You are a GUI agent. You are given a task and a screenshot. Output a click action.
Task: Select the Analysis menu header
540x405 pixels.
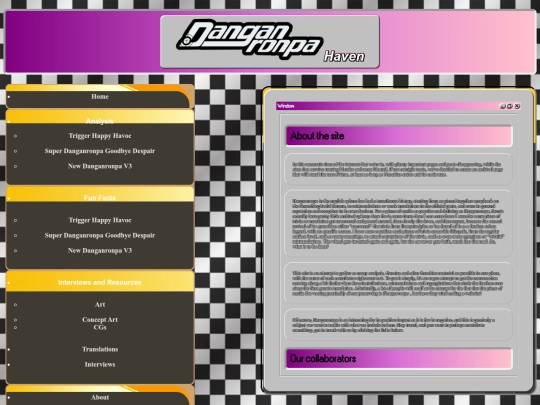point(100,121)
